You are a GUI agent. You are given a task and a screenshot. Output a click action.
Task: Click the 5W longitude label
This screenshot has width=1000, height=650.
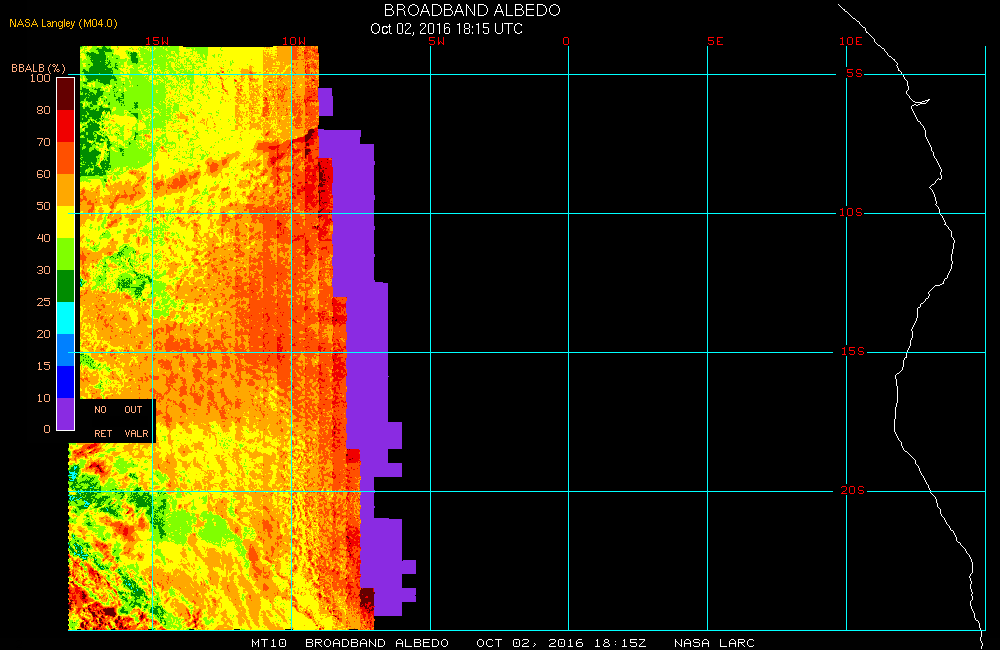pos(435,41)
